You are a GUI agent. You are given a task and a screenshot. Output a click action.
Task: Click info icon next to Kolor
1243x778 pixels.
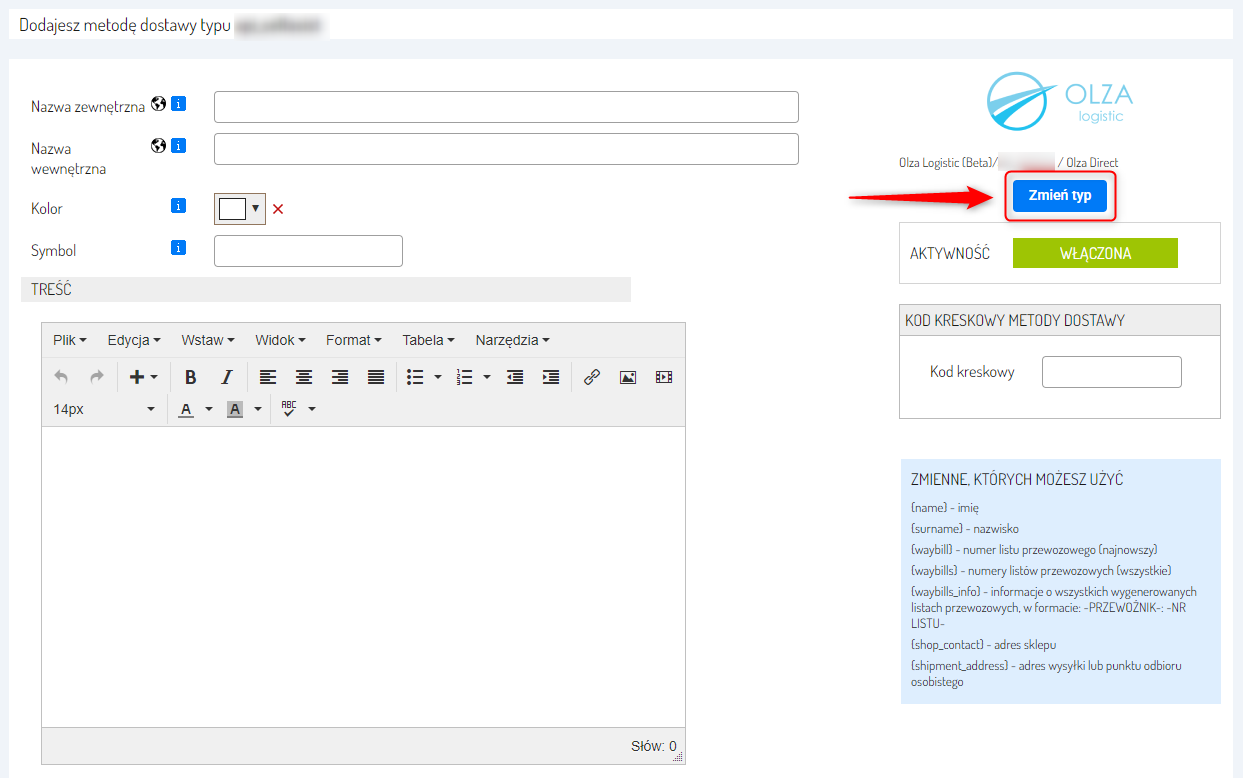[x=179, y=206]
